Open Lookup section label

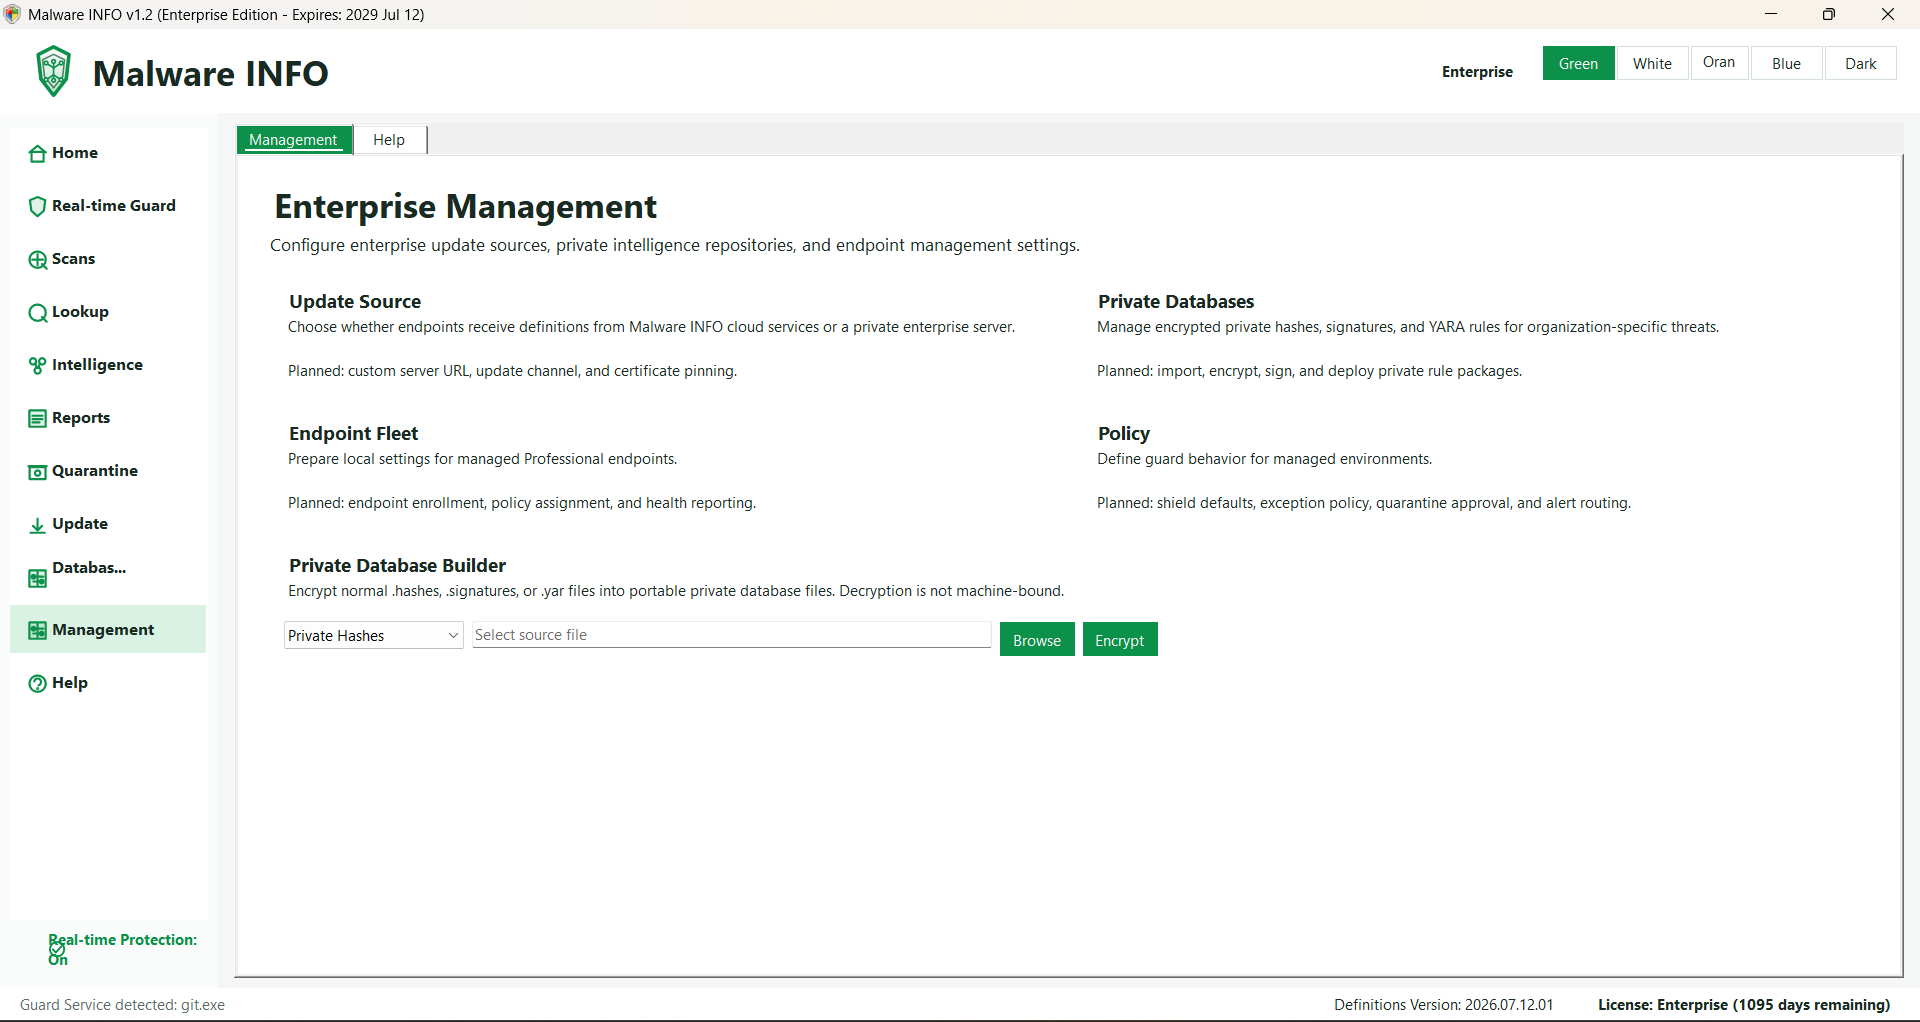point(80,312)
